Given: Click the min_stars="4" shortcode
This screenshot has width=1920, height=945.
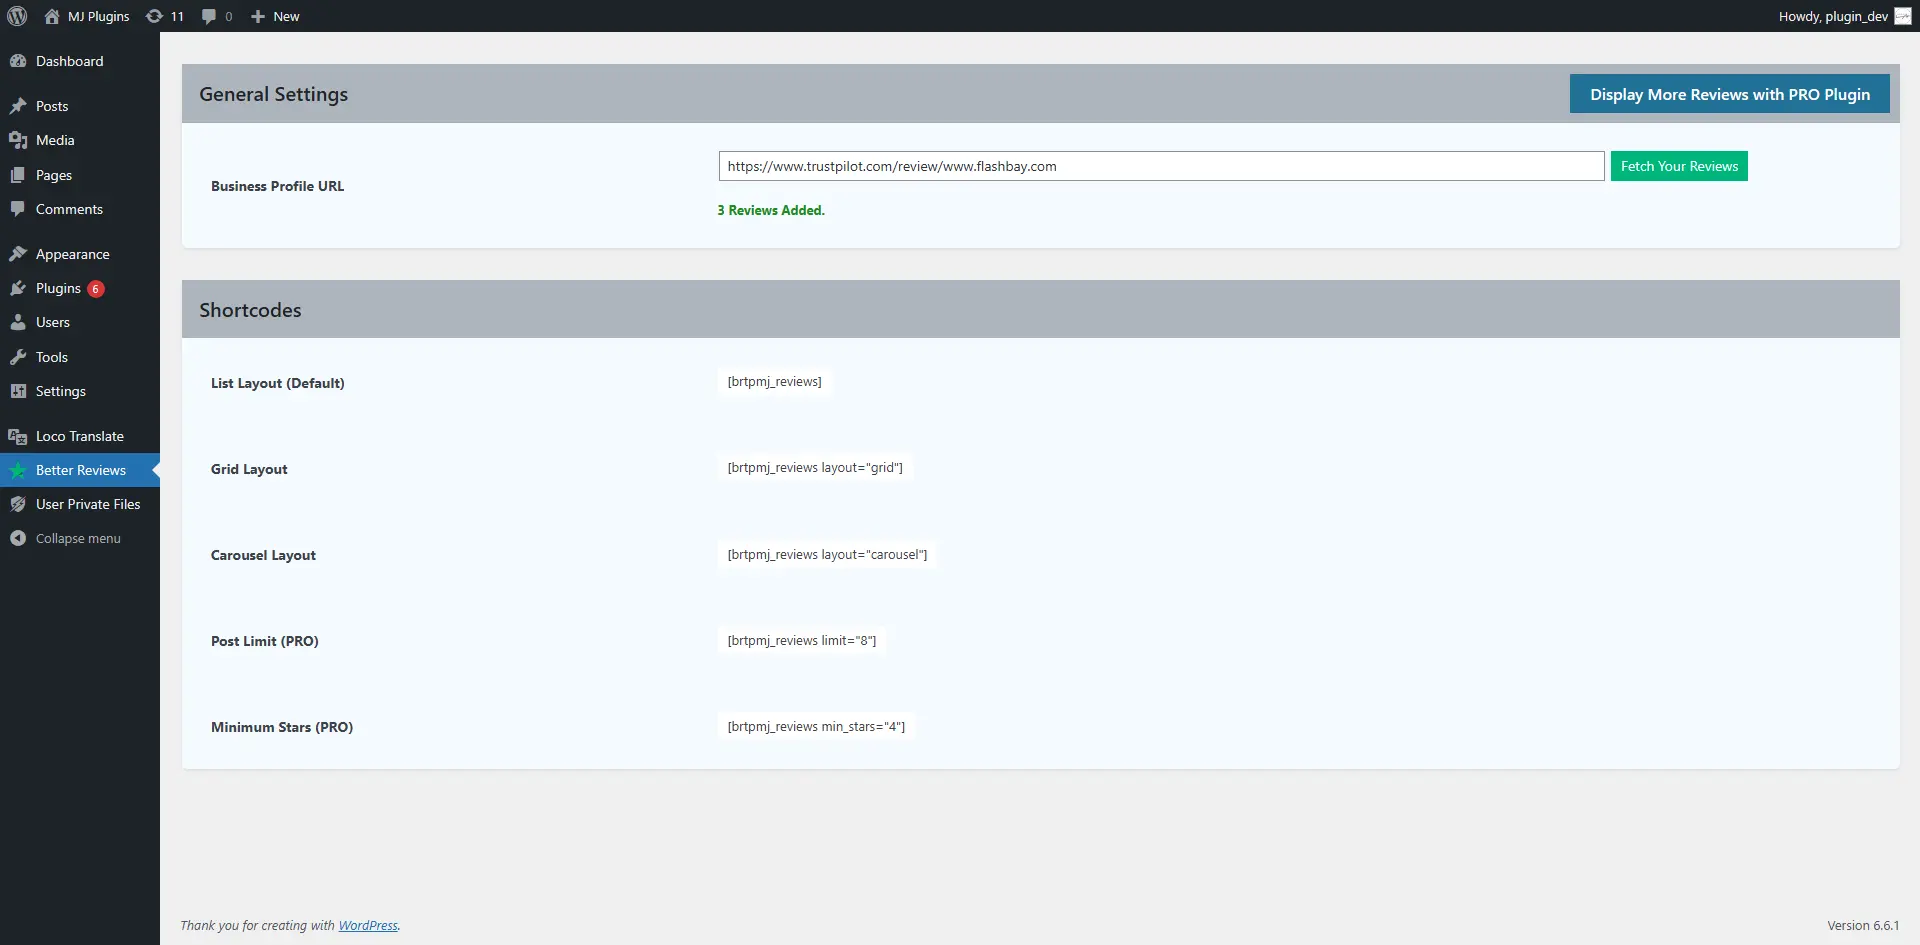Looking at the screenshot, I should [816, 726].
